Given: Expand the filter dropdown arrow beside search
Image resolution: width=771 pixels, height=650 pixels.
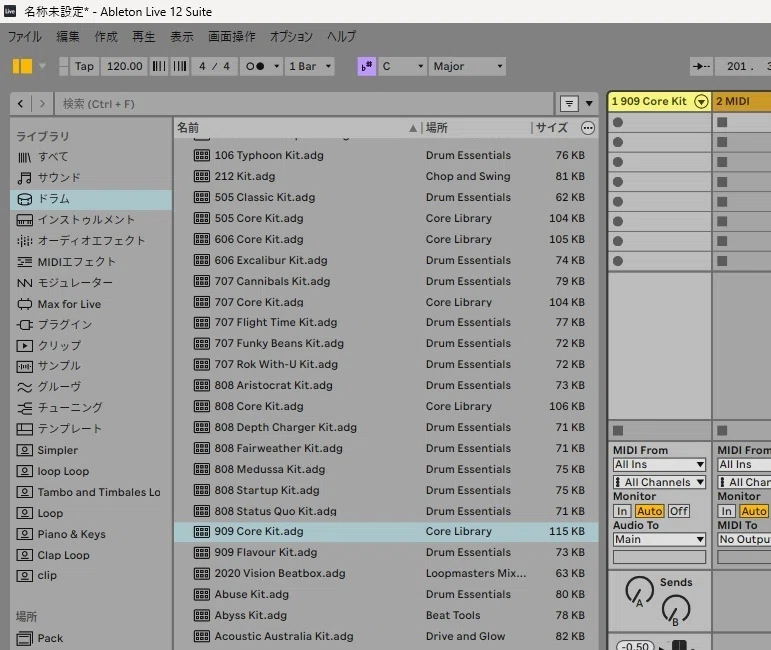Looking at the screenshot, I should point(589,104).
